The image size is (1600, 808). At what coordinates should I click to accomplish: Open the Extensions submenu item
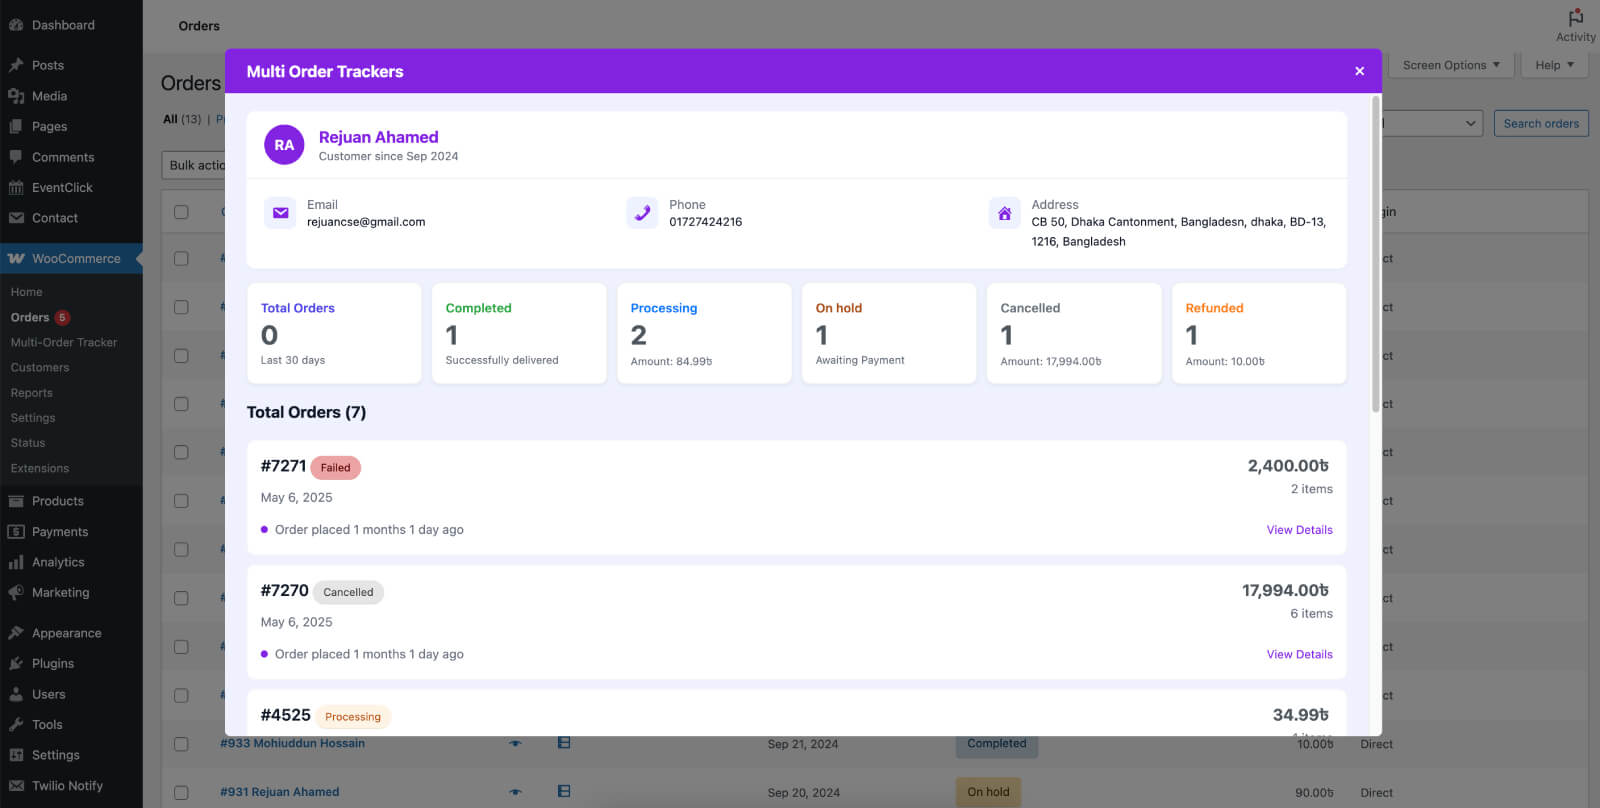coord(40,468)
